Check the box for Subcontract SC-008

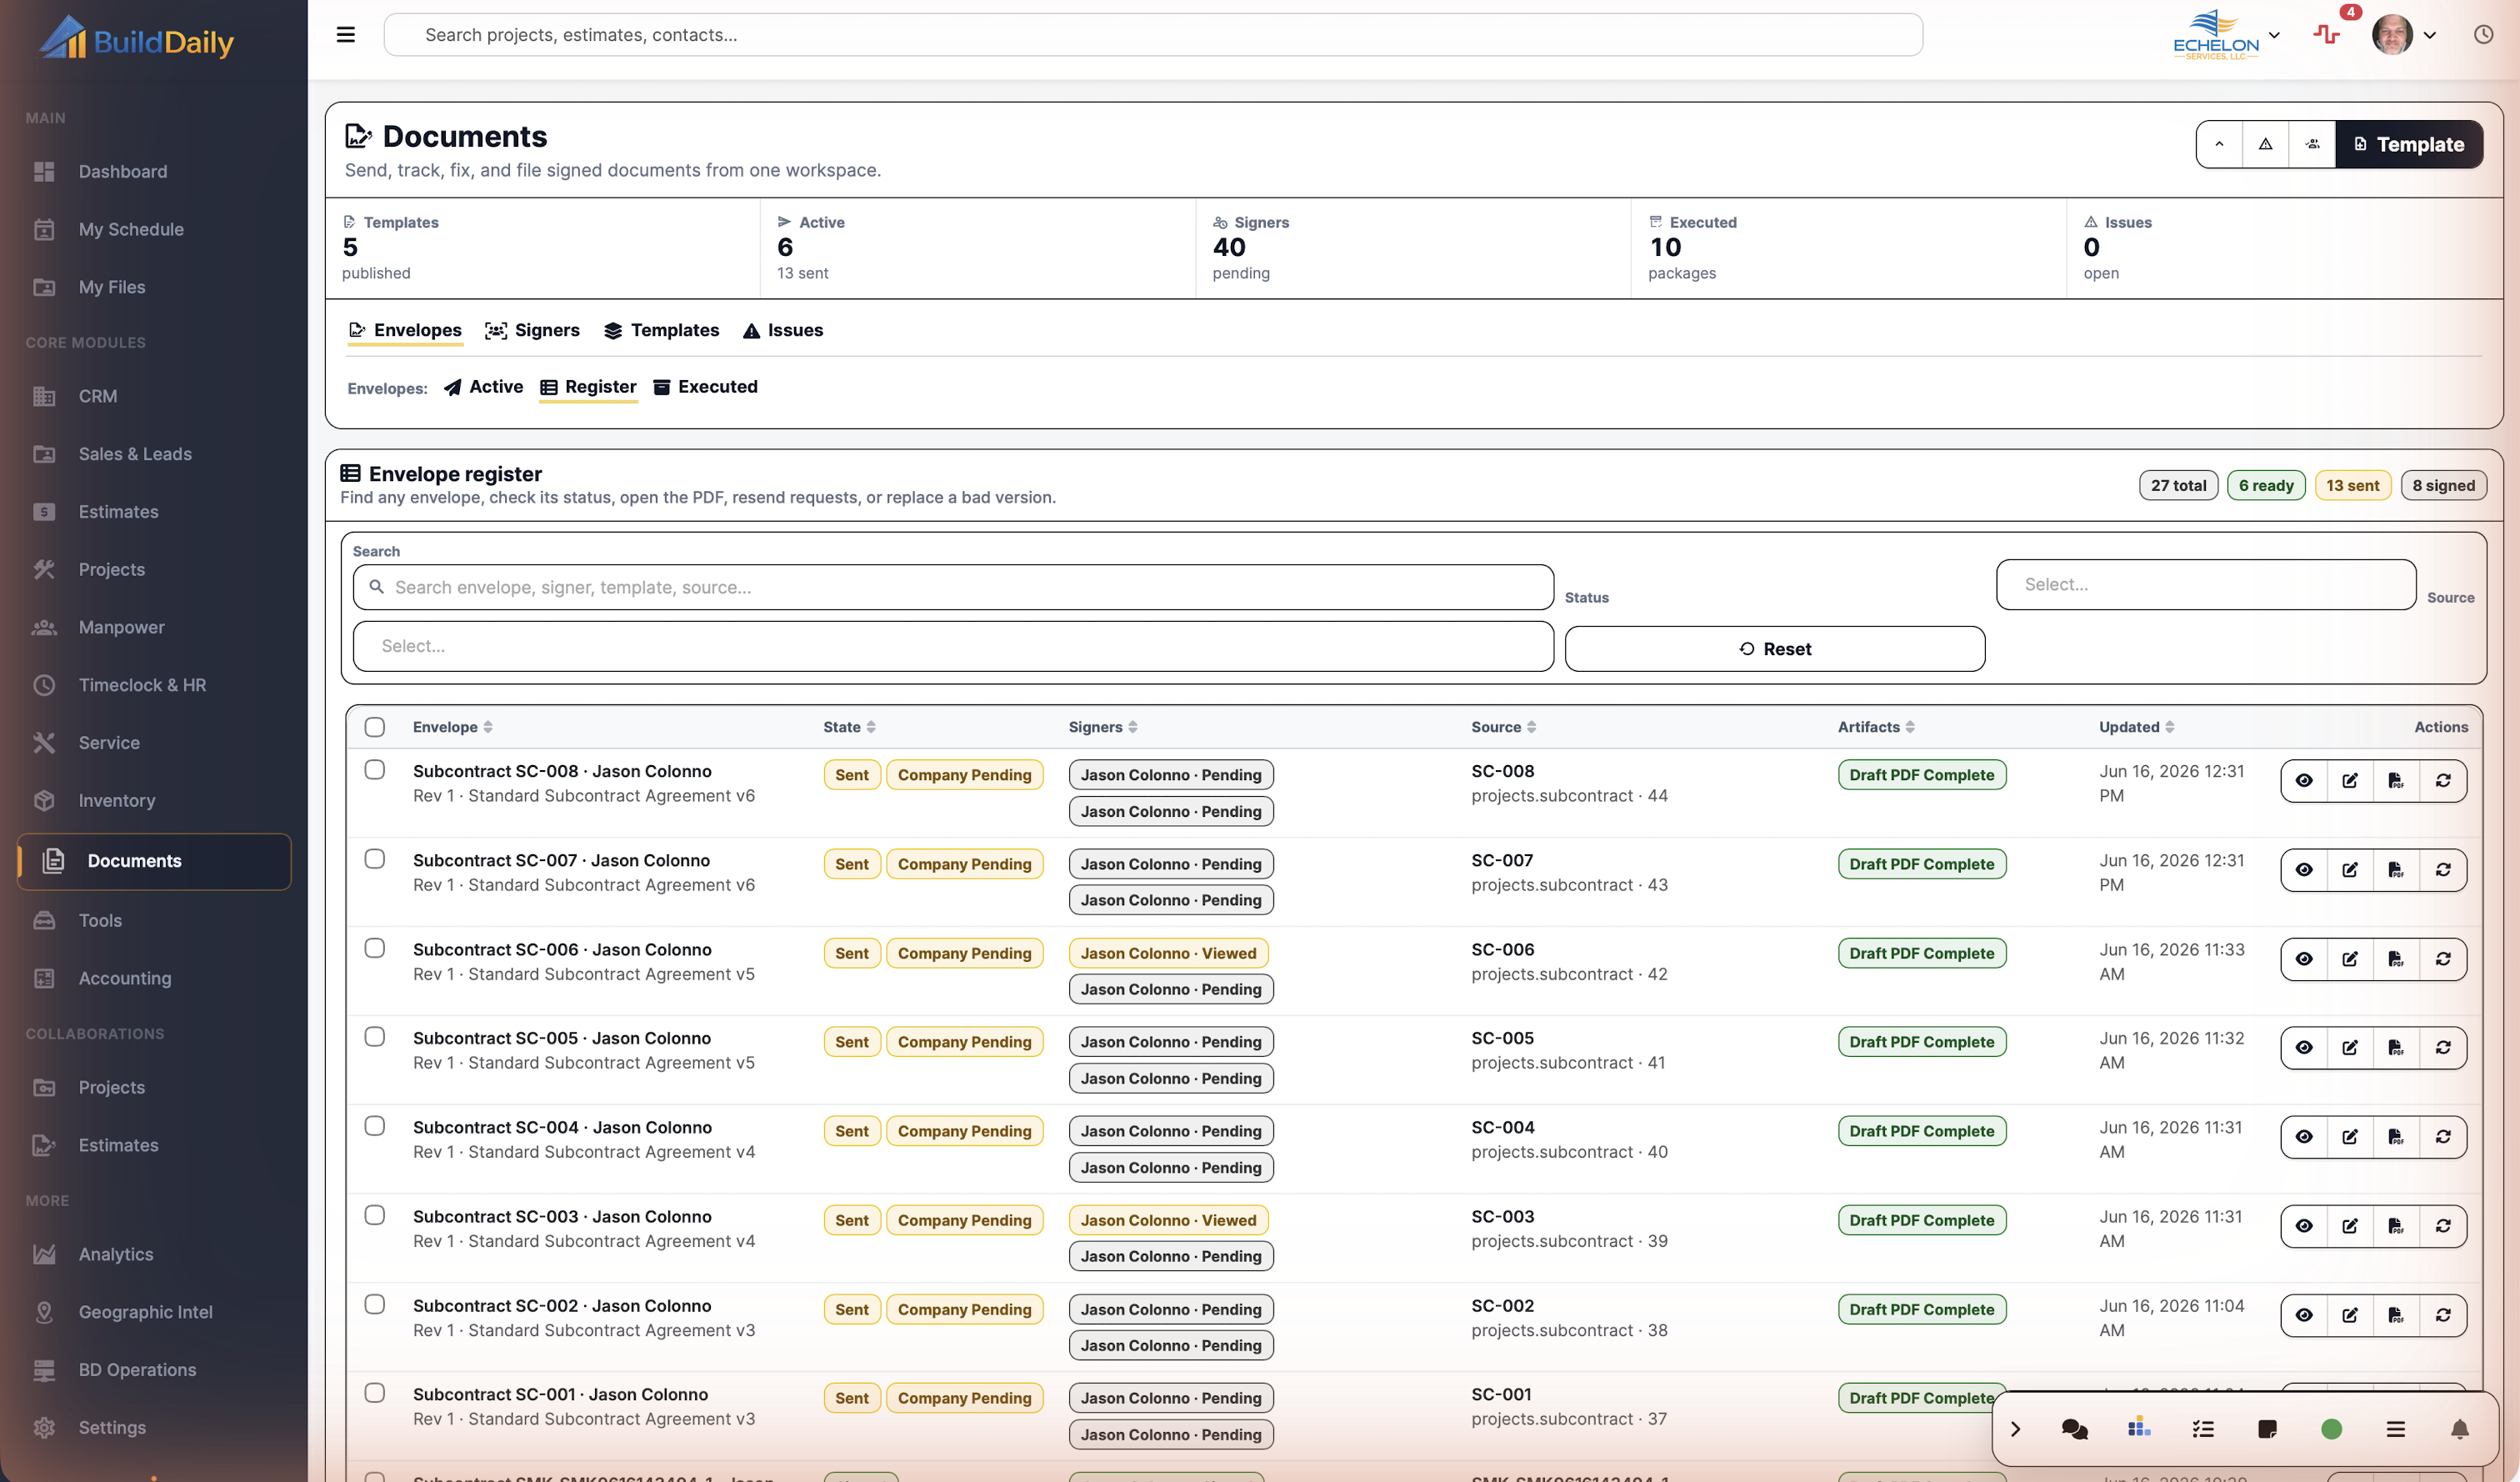(x=375, y=770)
